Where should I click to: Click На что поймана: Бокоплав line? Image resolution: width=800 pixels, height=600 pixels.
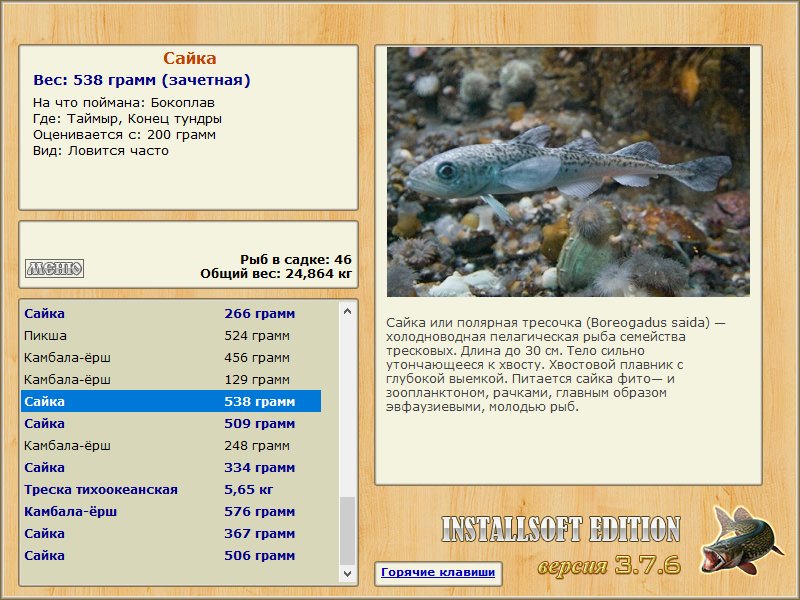[x=124, y=103]
